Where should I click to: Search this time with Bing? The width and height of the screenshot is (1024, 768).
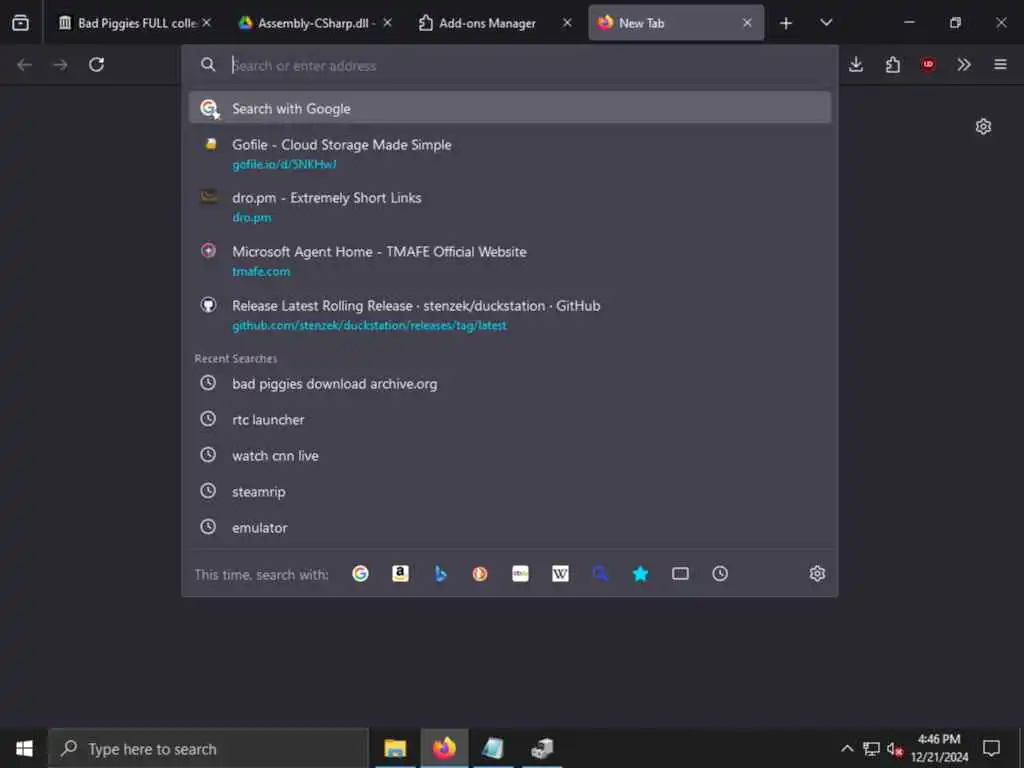point(441,573)
